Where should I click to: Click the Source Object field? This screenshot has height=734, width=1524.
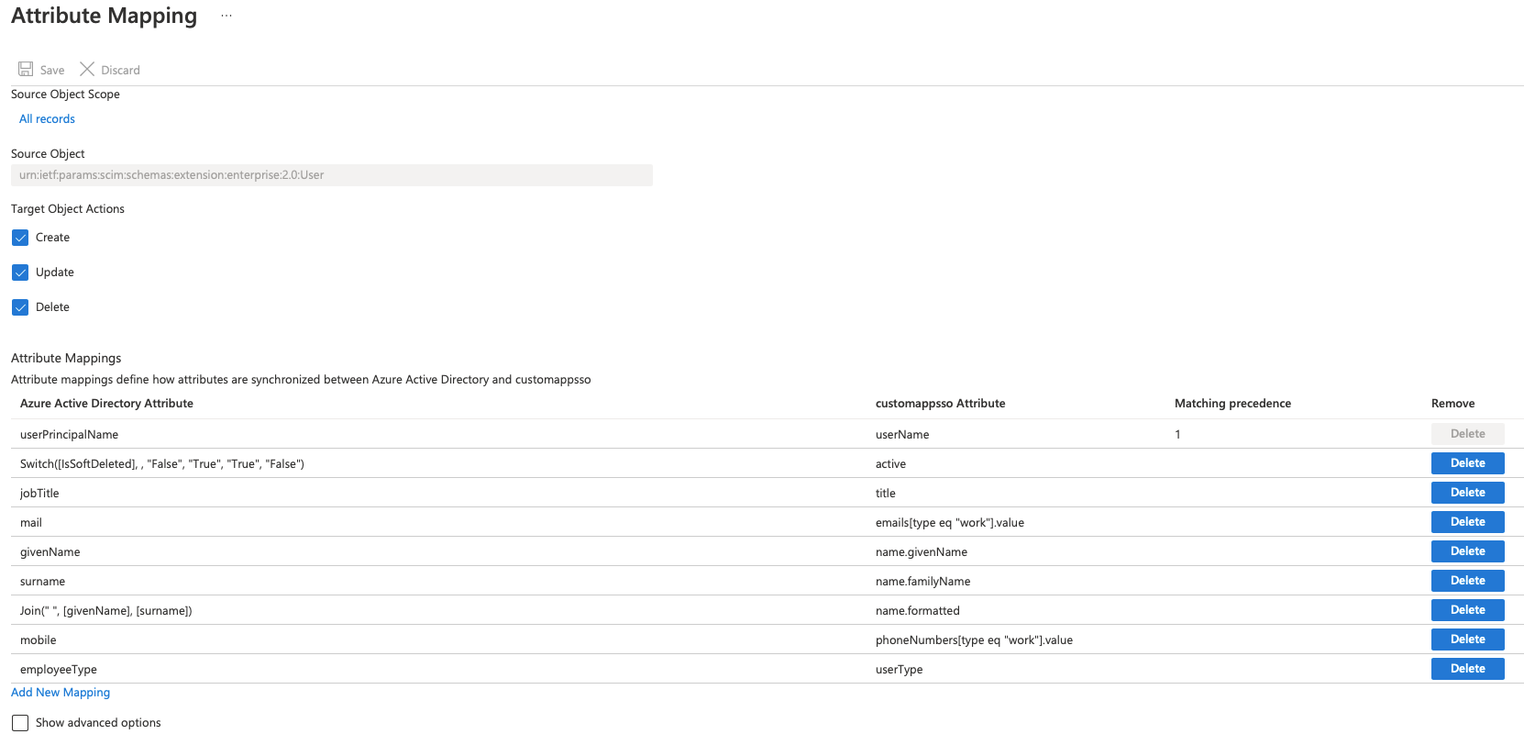332,175
